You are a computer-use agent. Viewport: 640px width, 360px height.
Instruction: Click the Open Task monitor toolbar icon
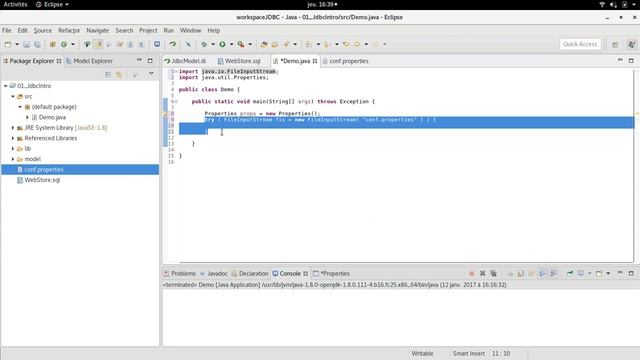click(157, 44)
